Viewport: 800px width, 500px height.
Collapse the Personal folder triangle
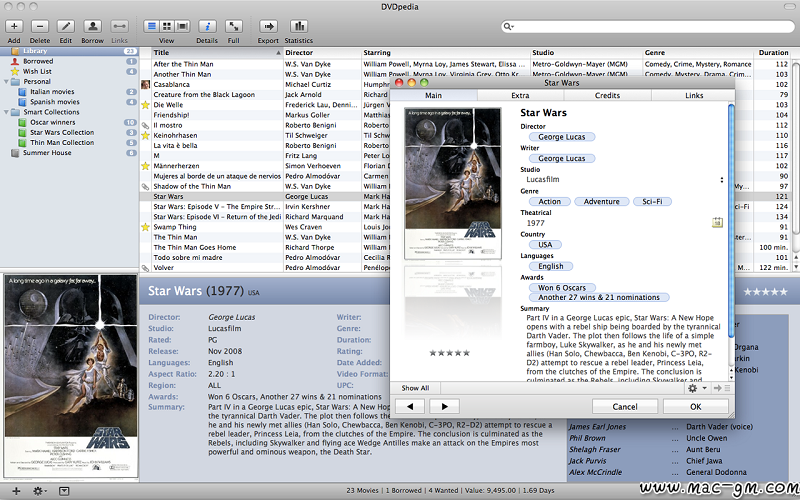coord(6,82)
